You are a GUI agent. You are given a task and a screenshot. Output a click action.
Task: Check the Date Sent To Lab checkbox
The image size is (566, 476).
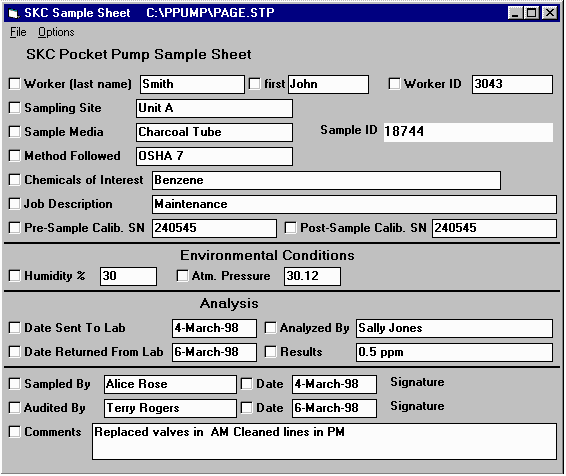14,328
